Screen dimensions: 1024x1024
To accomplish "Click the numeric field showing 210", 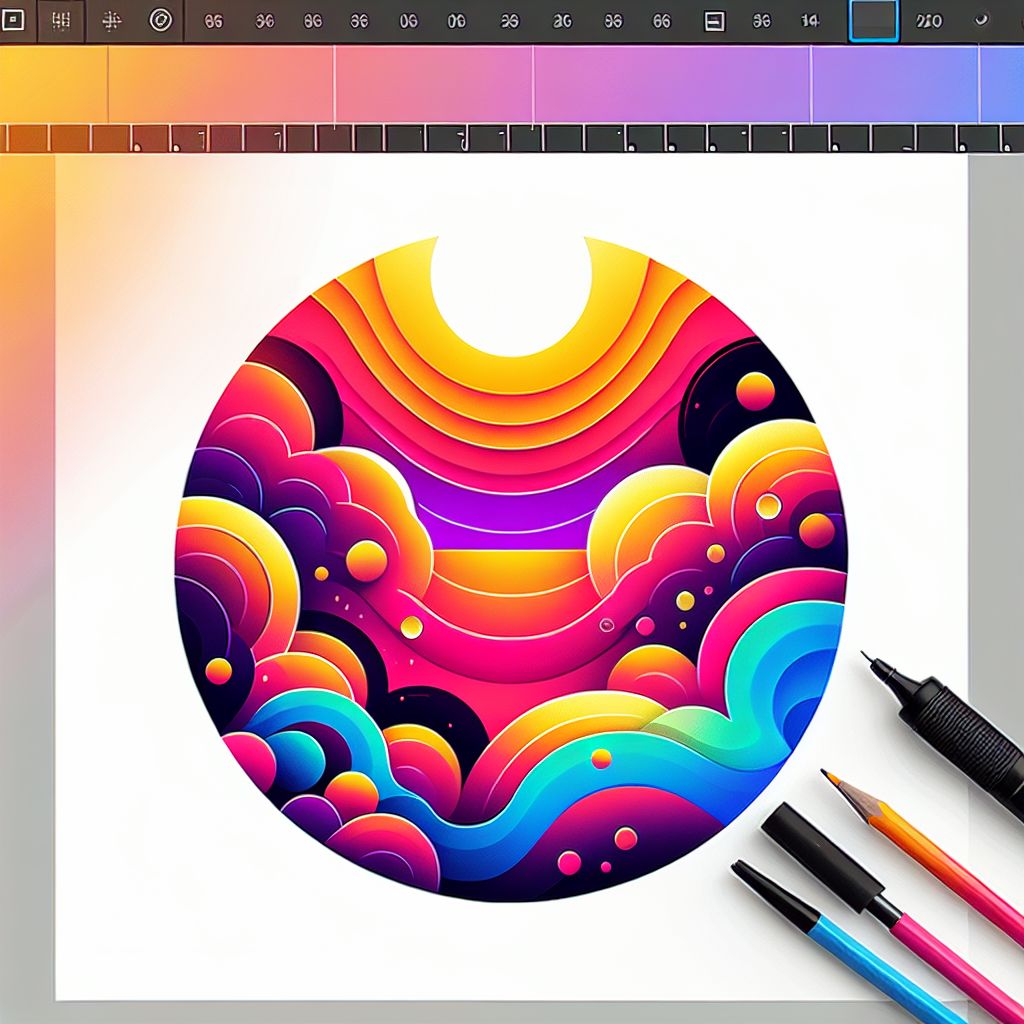I will pos(929,21).
